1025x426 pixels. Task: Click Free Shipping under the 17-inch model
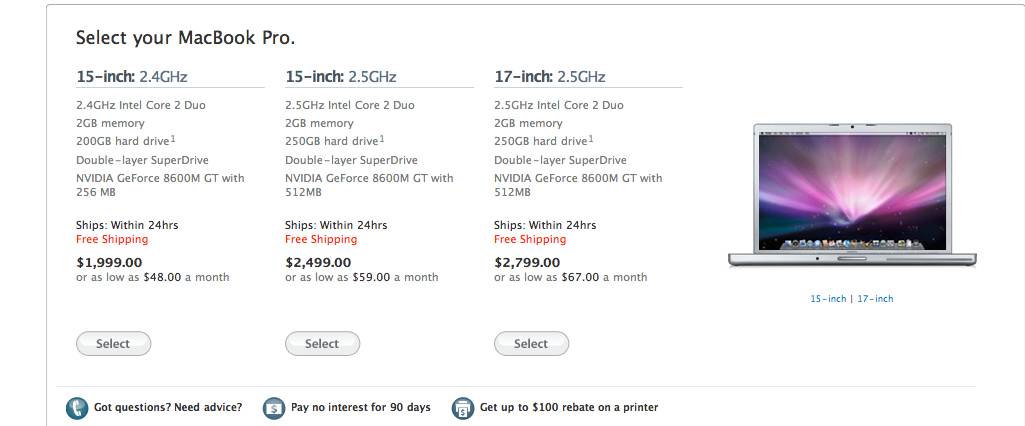(x=530, y=239)
